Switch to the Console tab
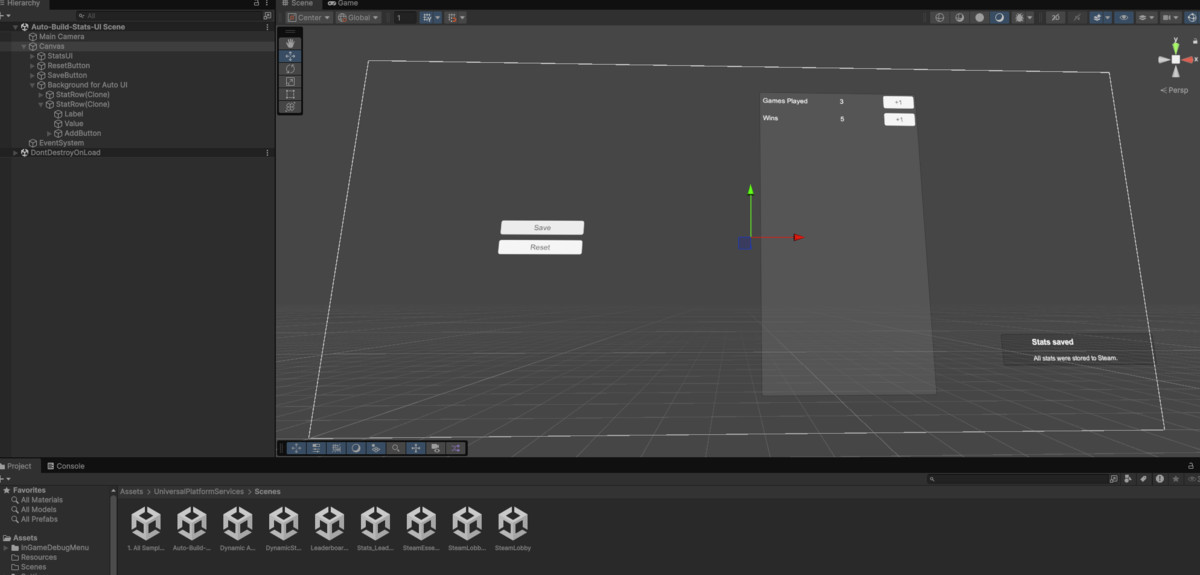 [70, 466]
